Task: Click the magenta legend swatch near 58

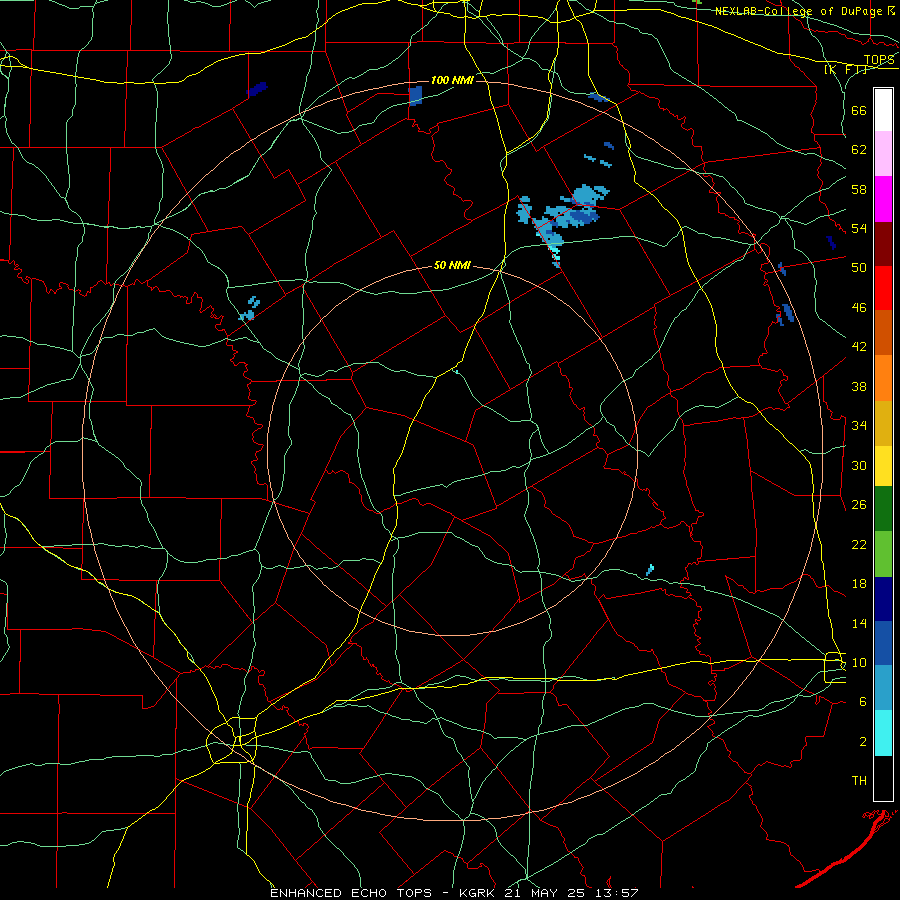Action: (x=883, y=199)
